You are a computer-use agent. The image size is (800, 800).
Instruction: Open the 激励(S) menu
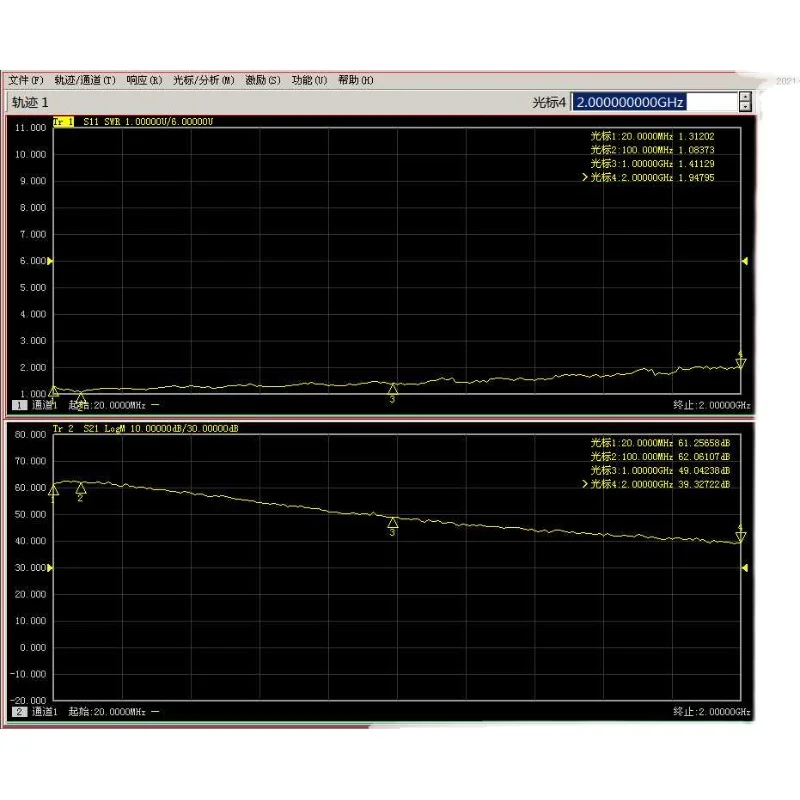[x=263, y=80]
